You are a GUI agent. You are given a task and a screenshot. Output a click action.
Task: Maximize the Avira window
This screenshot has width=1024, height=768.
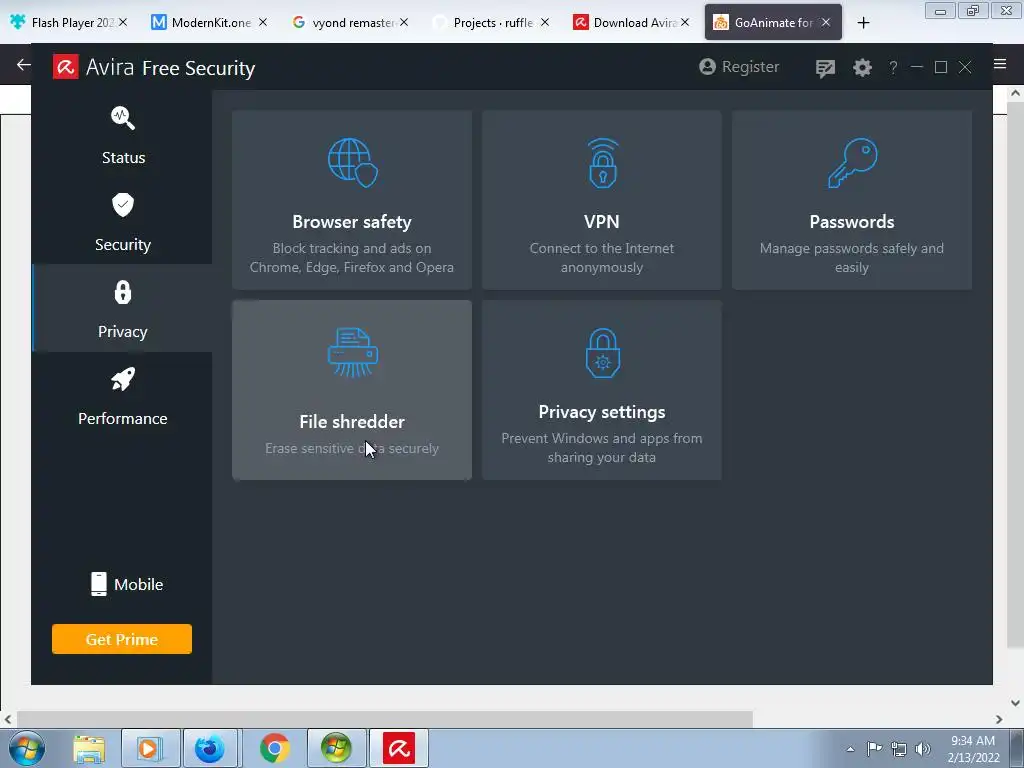pos(941,67)
